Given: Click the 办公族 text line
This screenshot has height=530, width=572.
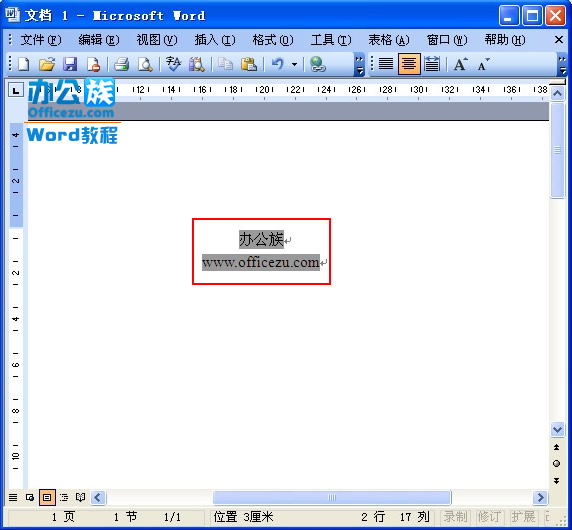Looking at the screenshot, I should pyautogui.click(x=261, y=239).
